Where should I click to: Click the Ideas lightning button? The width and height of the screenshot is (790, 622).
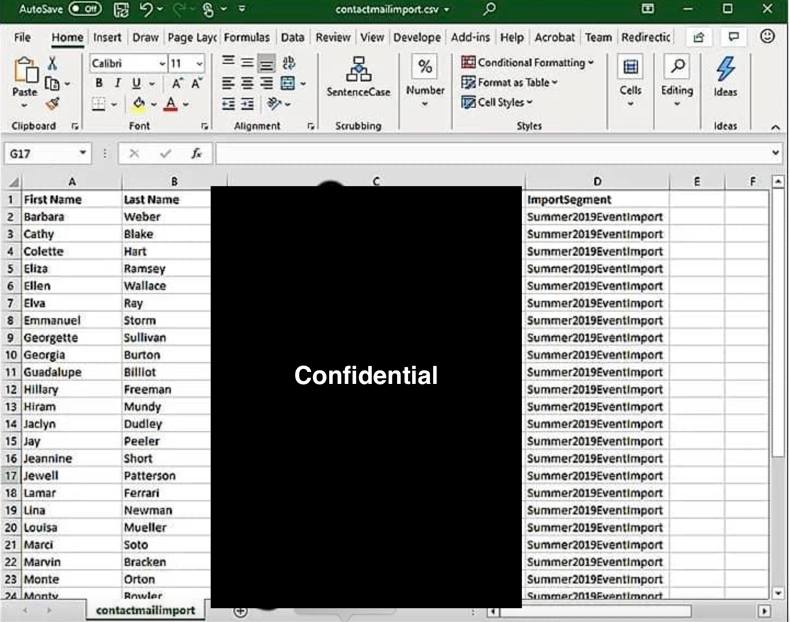point(725,77)
